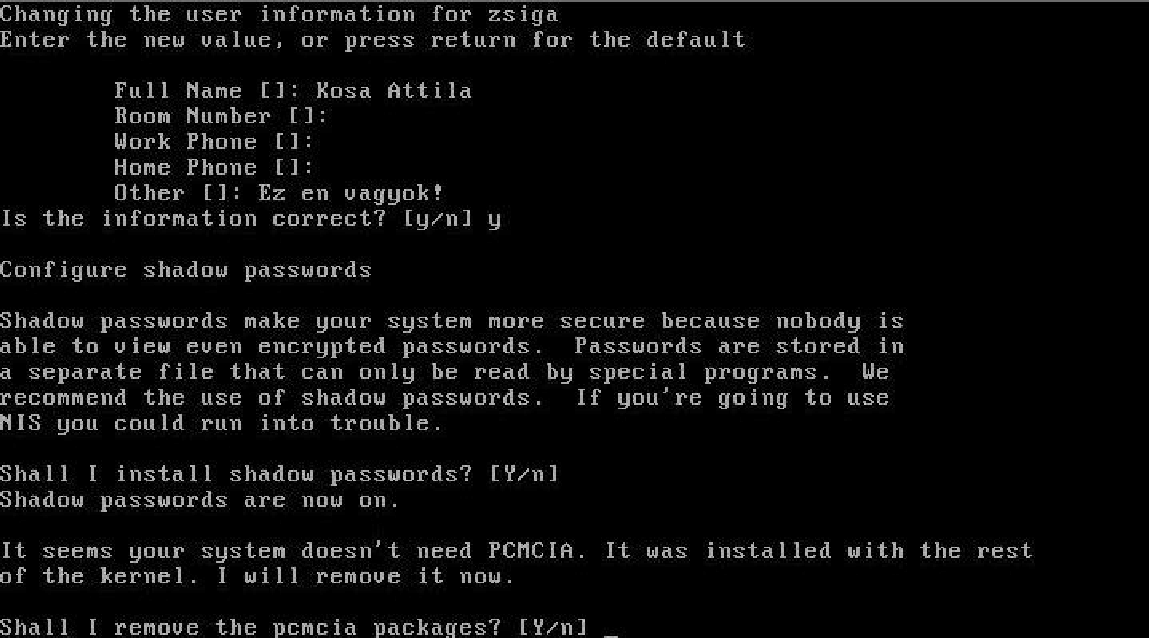The height and width of the screenshot is (638, 1149).
Task: Click 'Shall I remove the pcmcia packages?' question
Action: pos(251,627)
